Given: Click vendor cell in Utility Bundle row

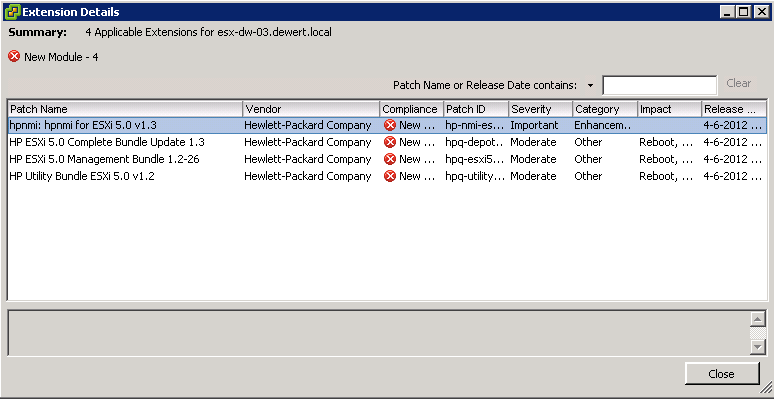Looking at the screenshot, I should tap(308, 176).
